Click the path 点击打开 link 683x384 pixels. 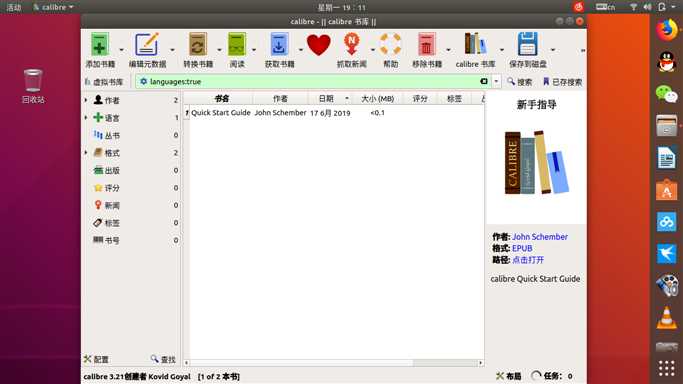tap(528, 260)
